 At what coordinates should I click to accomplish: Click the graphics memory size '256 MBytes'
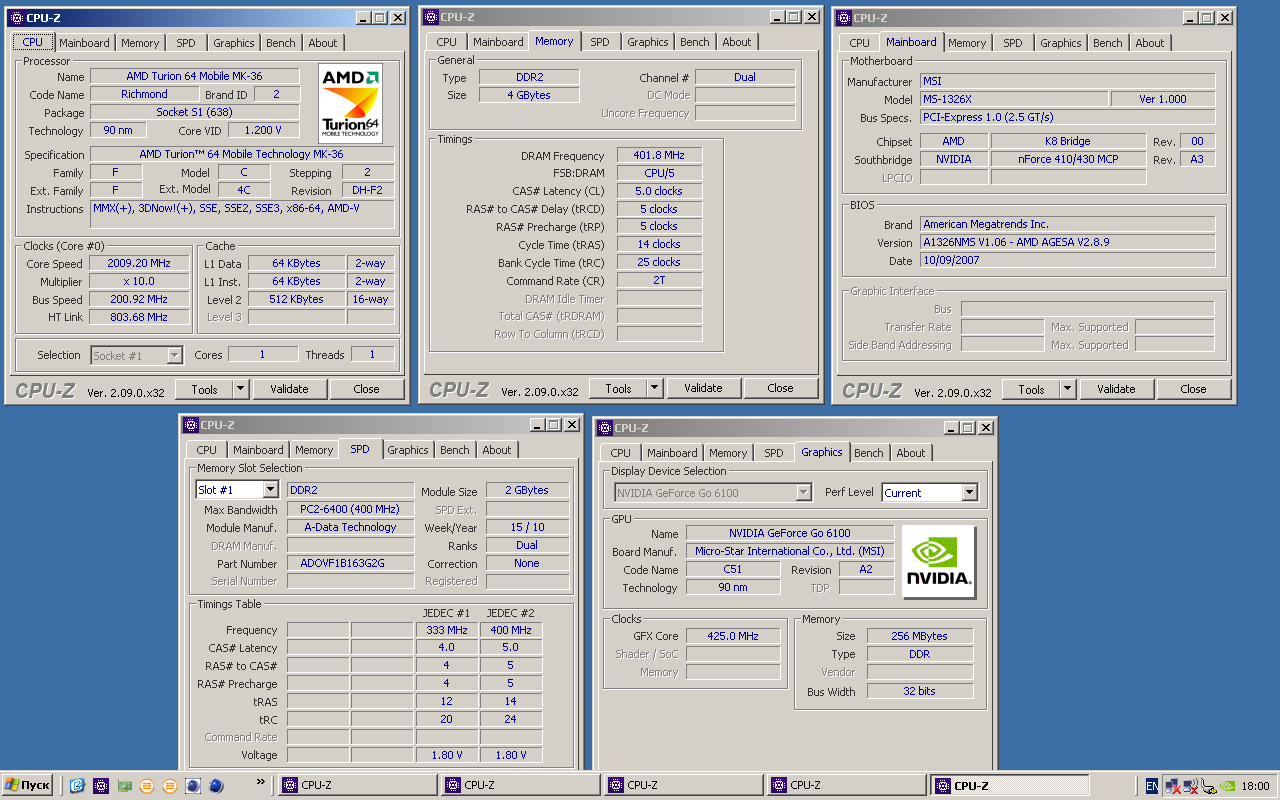(919, 635)
